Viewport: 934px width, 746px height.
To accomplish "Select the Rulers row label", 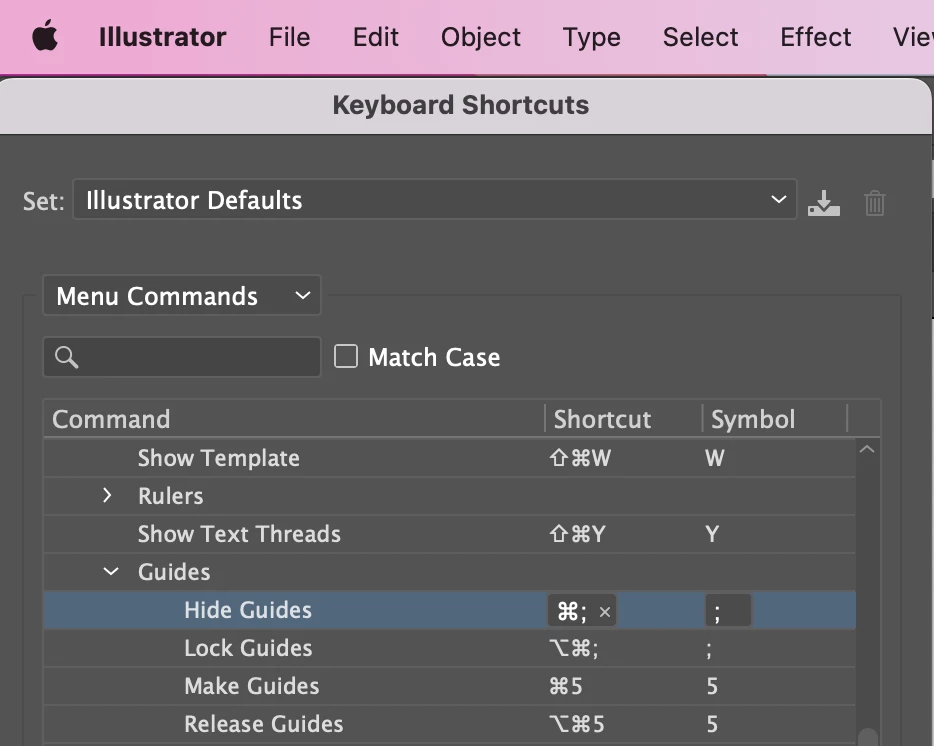I will 170,496.
